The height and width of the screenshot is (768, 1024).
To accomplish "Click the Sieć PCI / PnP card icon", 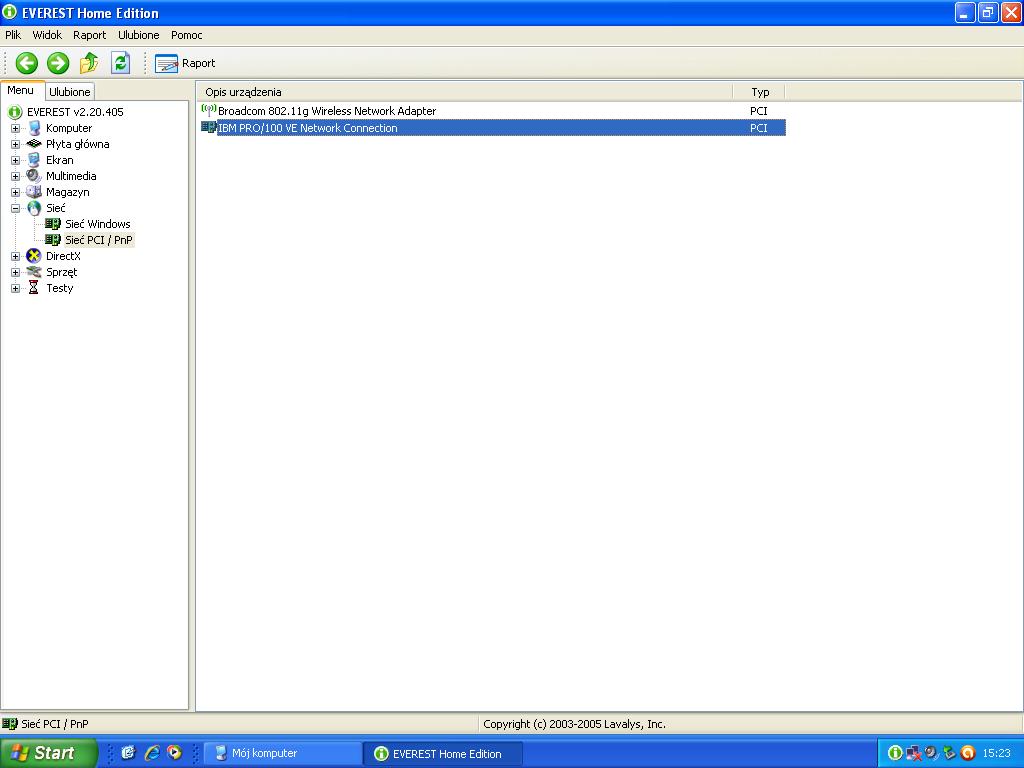I will coord(53,240).
